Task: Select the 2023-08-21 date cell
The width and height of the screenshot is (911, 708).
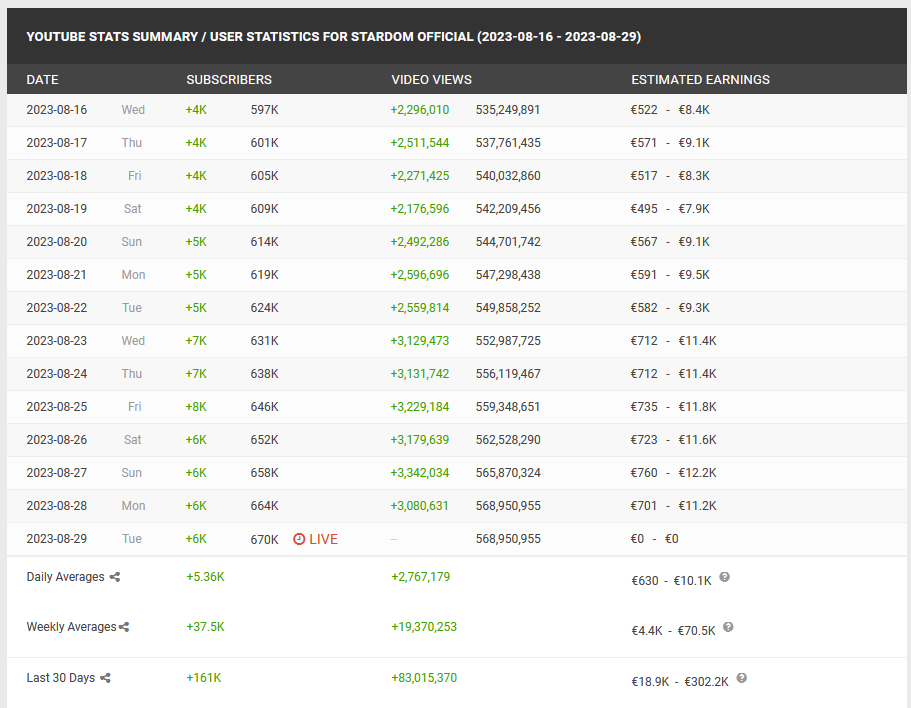Action: click(x=56, y=275)
